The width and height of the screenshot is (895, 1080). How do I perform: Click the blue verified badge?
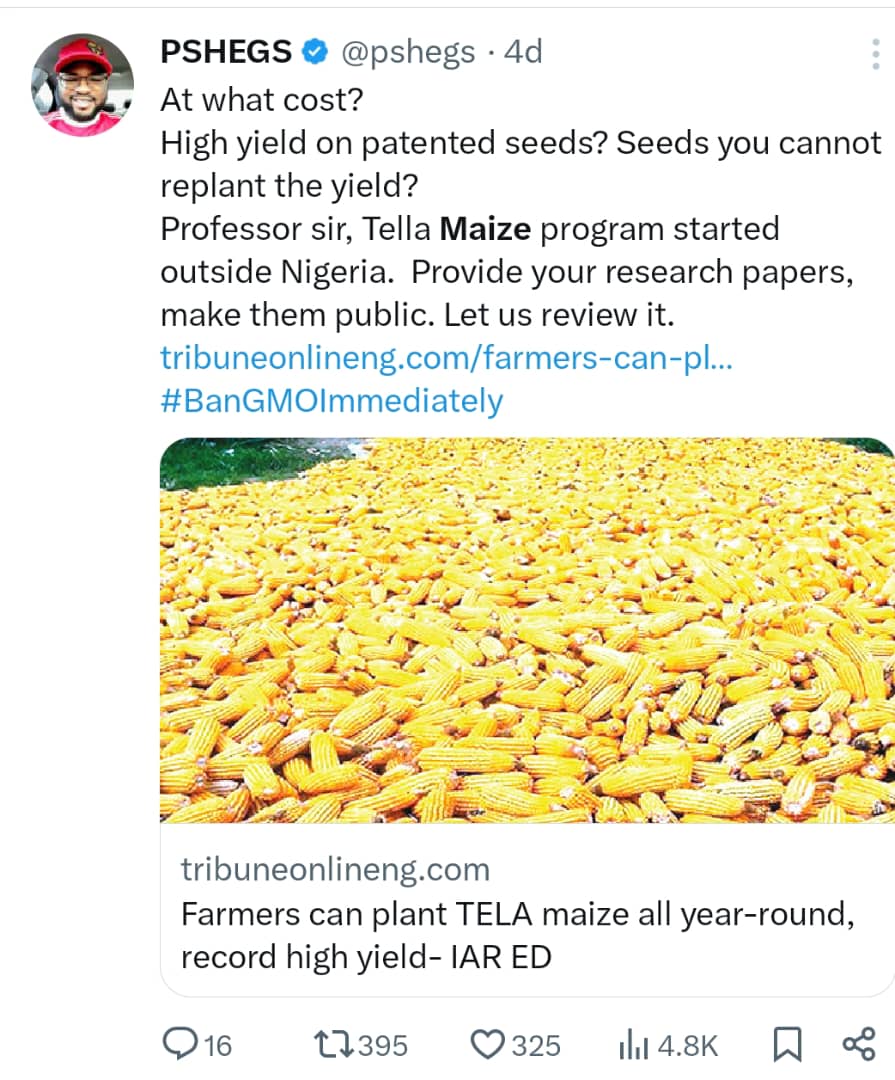coord(315,52)
